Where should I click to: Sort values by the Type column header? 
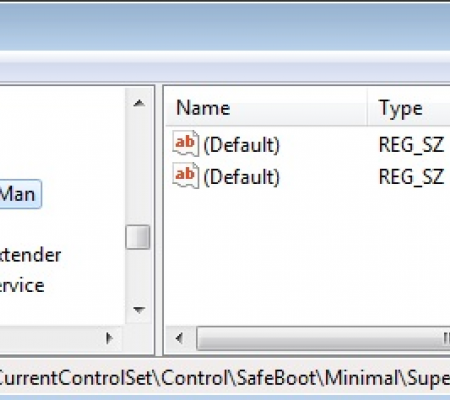coord(409,107)
